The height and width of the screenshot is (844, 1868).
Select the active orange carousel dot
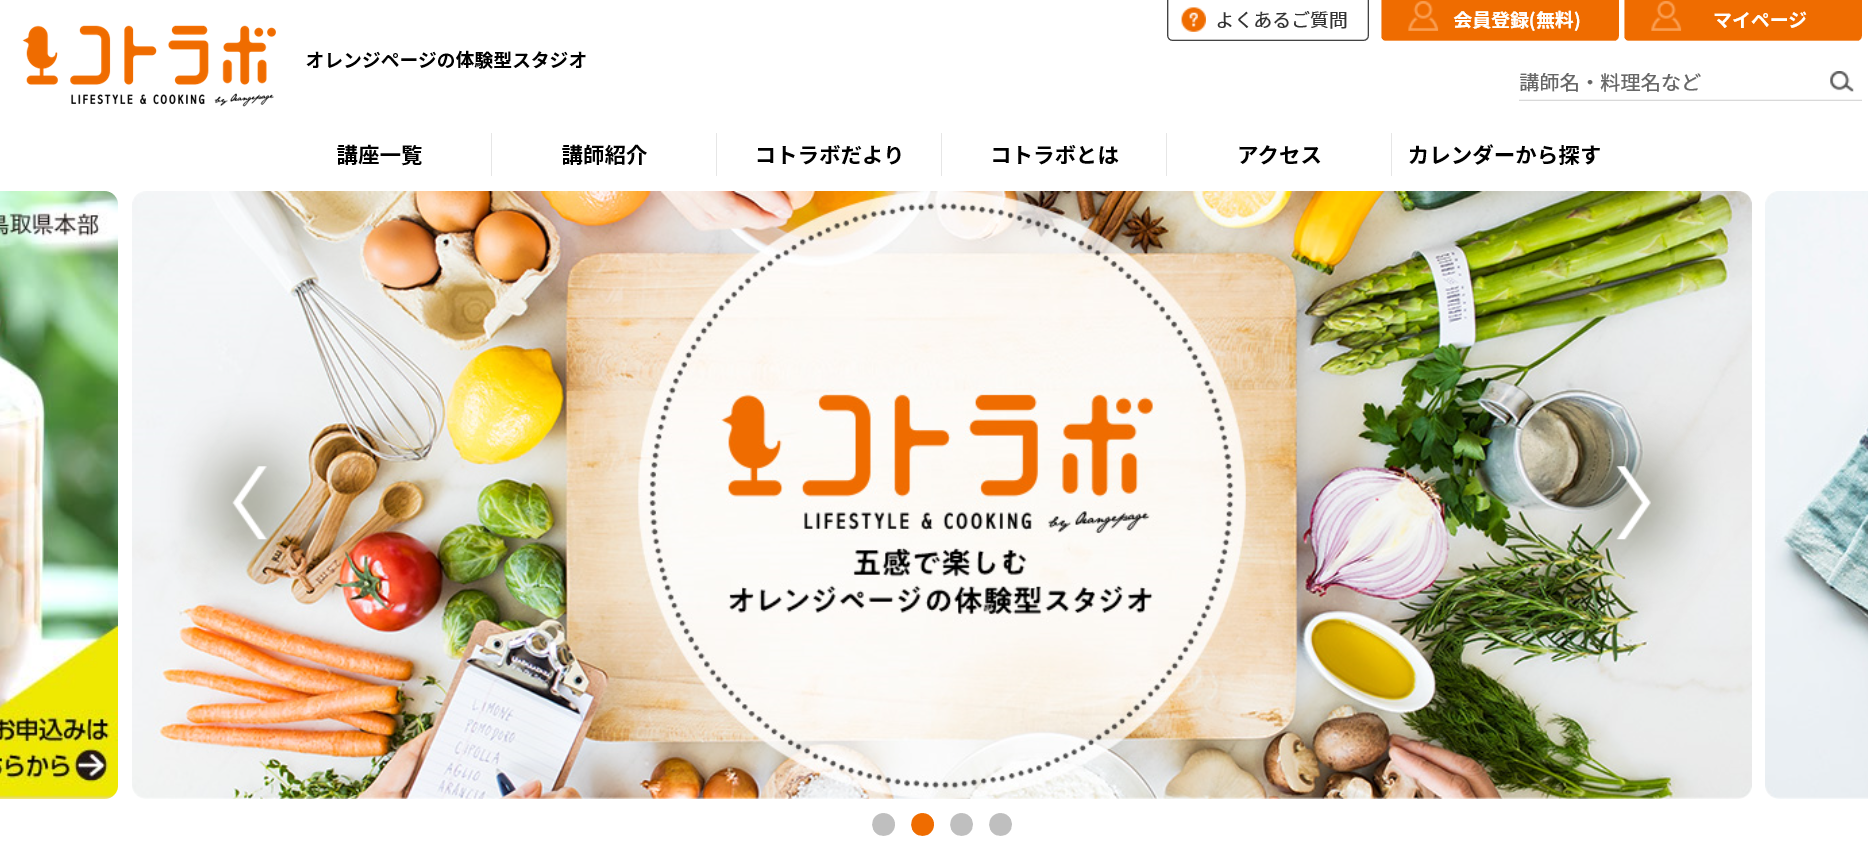(922, 824)
